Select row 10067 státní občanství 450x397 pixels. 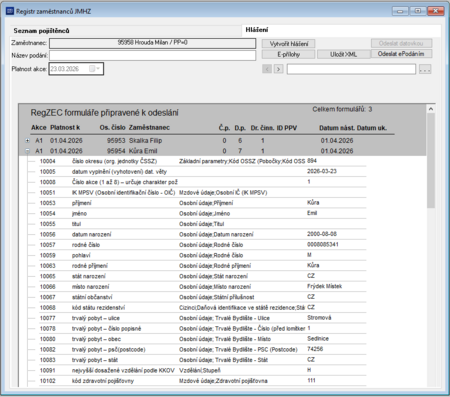(203, 297)
